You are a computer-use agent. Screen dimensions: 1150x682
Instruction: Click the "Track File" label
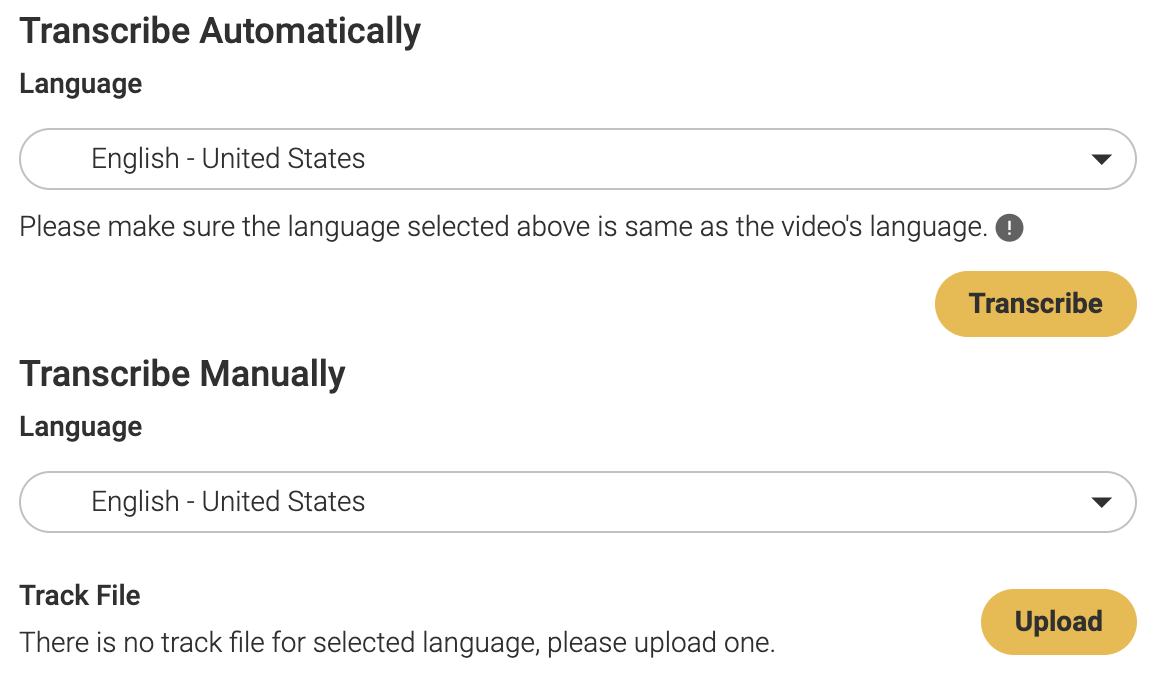click(x=80, y=596)
